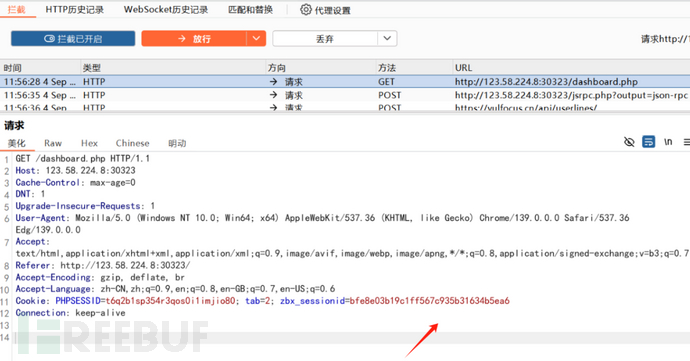
Task: Switch to the 拦截 tab
Action: point(17,9)
